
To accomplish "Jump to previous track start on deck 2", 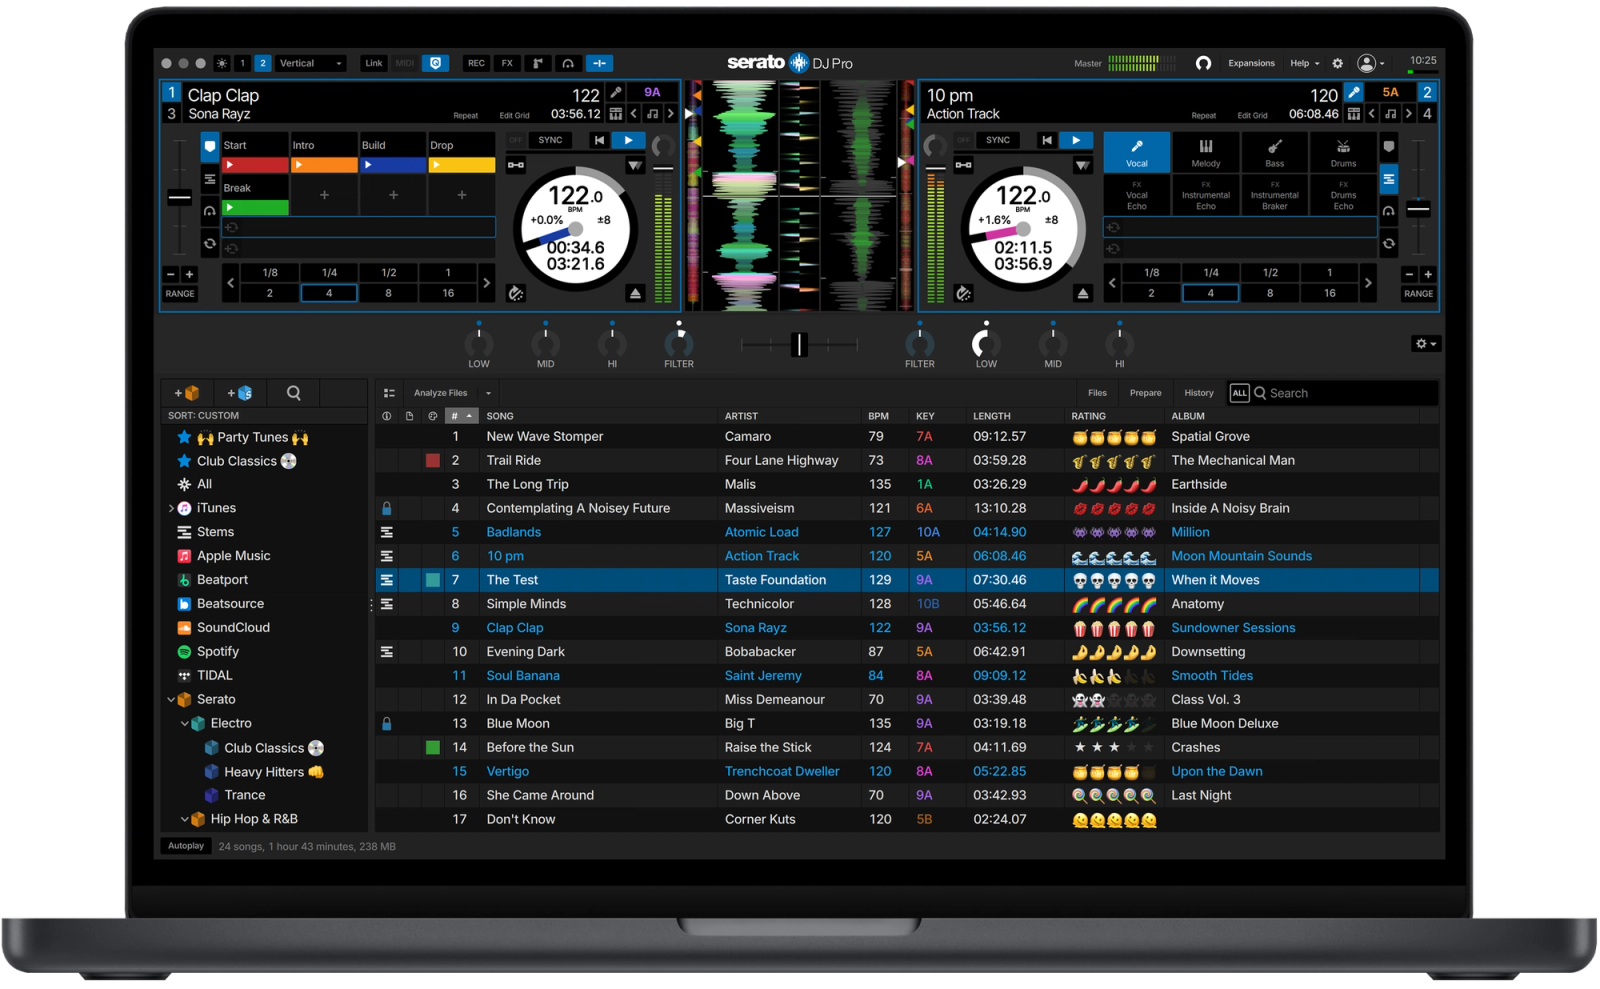I will 1046,140.
